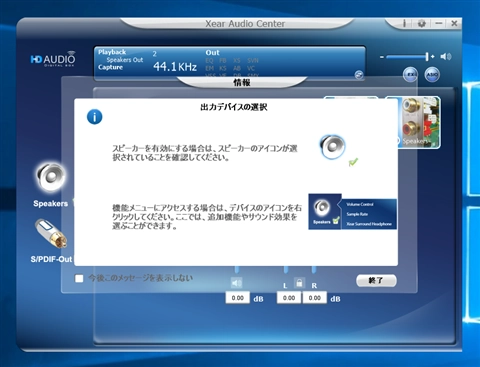Click the 出力デバイスの選択 heading

click(234, 107)
